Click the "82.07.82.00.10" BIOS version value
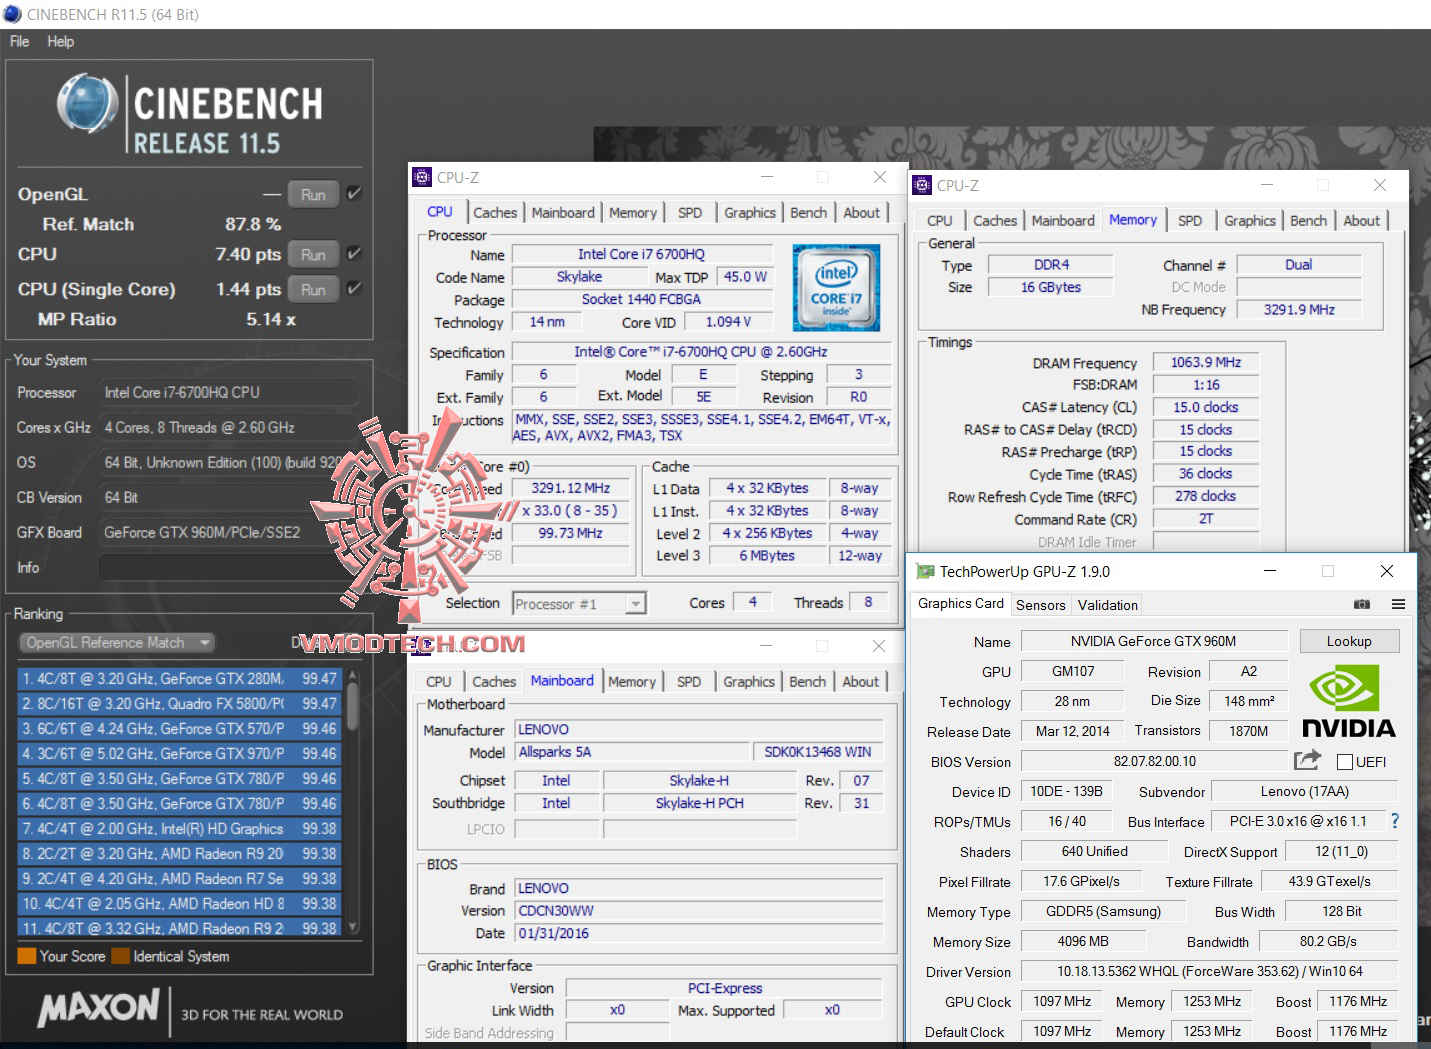Viewport: 1431px width, 1049px height. (1154, 761)
